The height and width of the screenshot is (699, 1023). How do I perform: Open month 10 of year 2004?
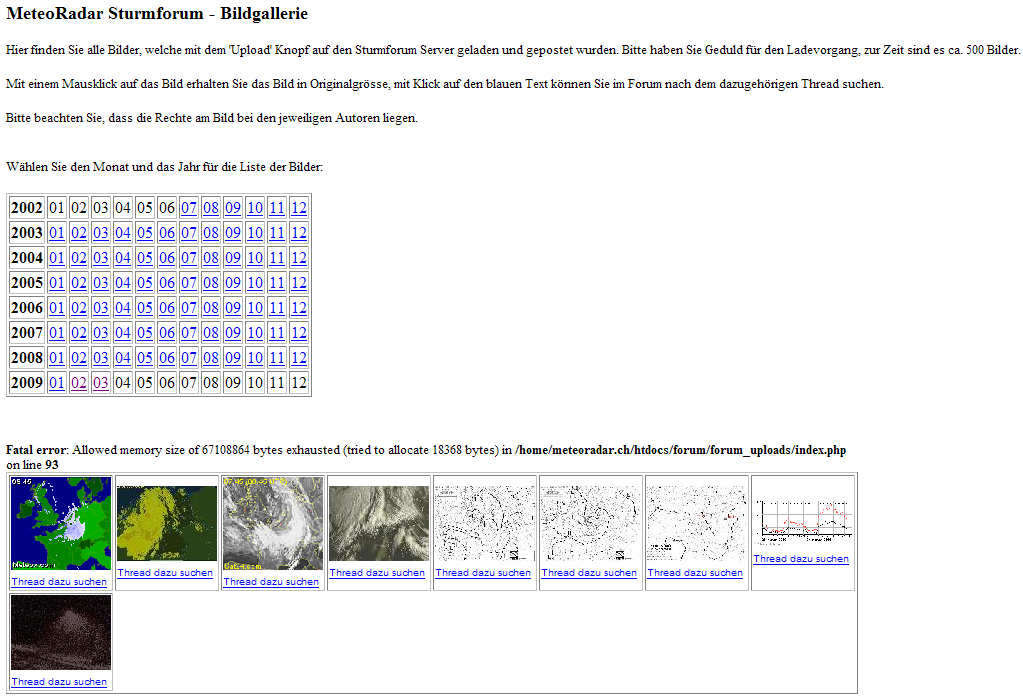point(255,258)
